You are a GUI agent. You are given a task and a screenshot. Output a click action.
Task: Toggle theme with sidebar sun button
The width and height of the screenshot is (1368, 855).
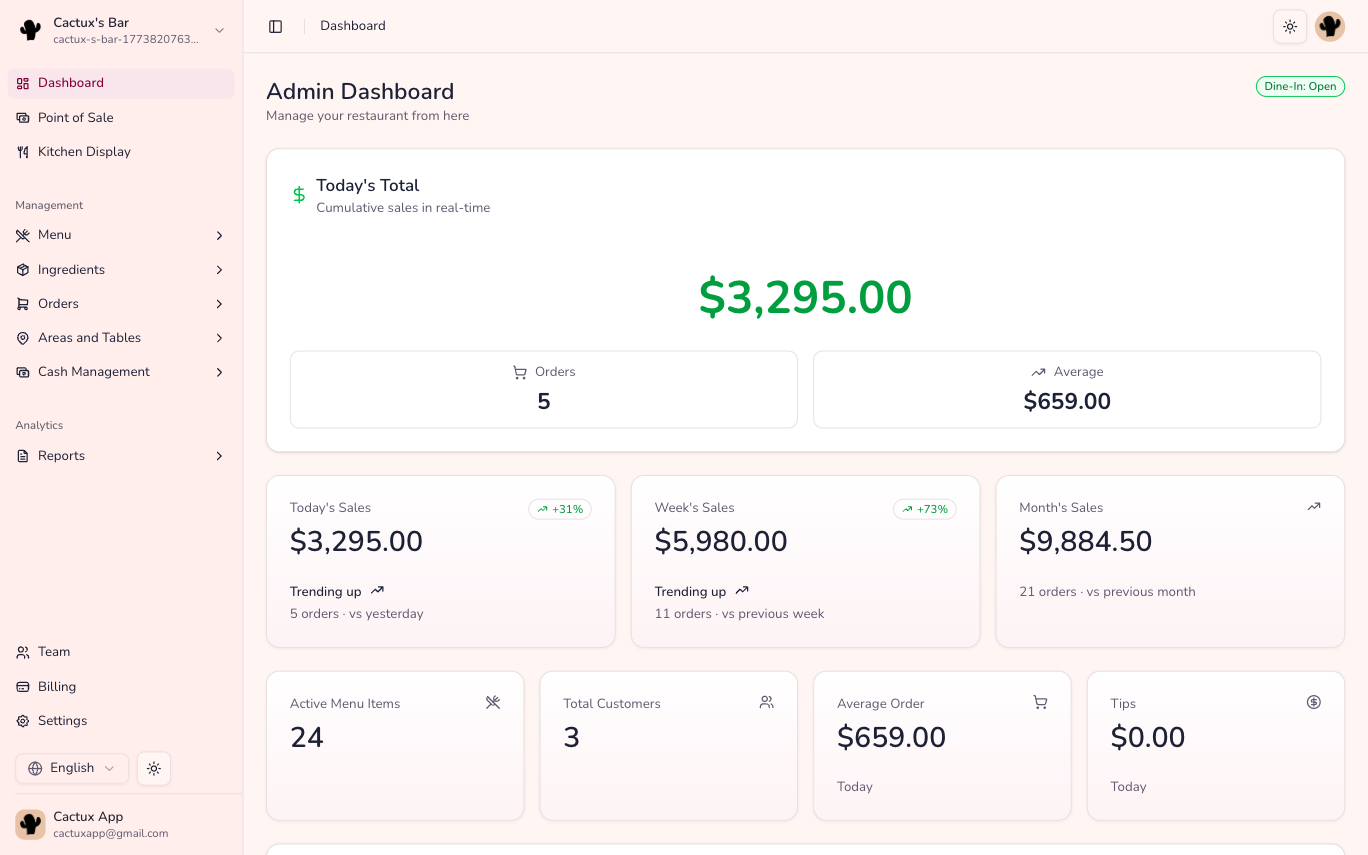click(154, 768)
